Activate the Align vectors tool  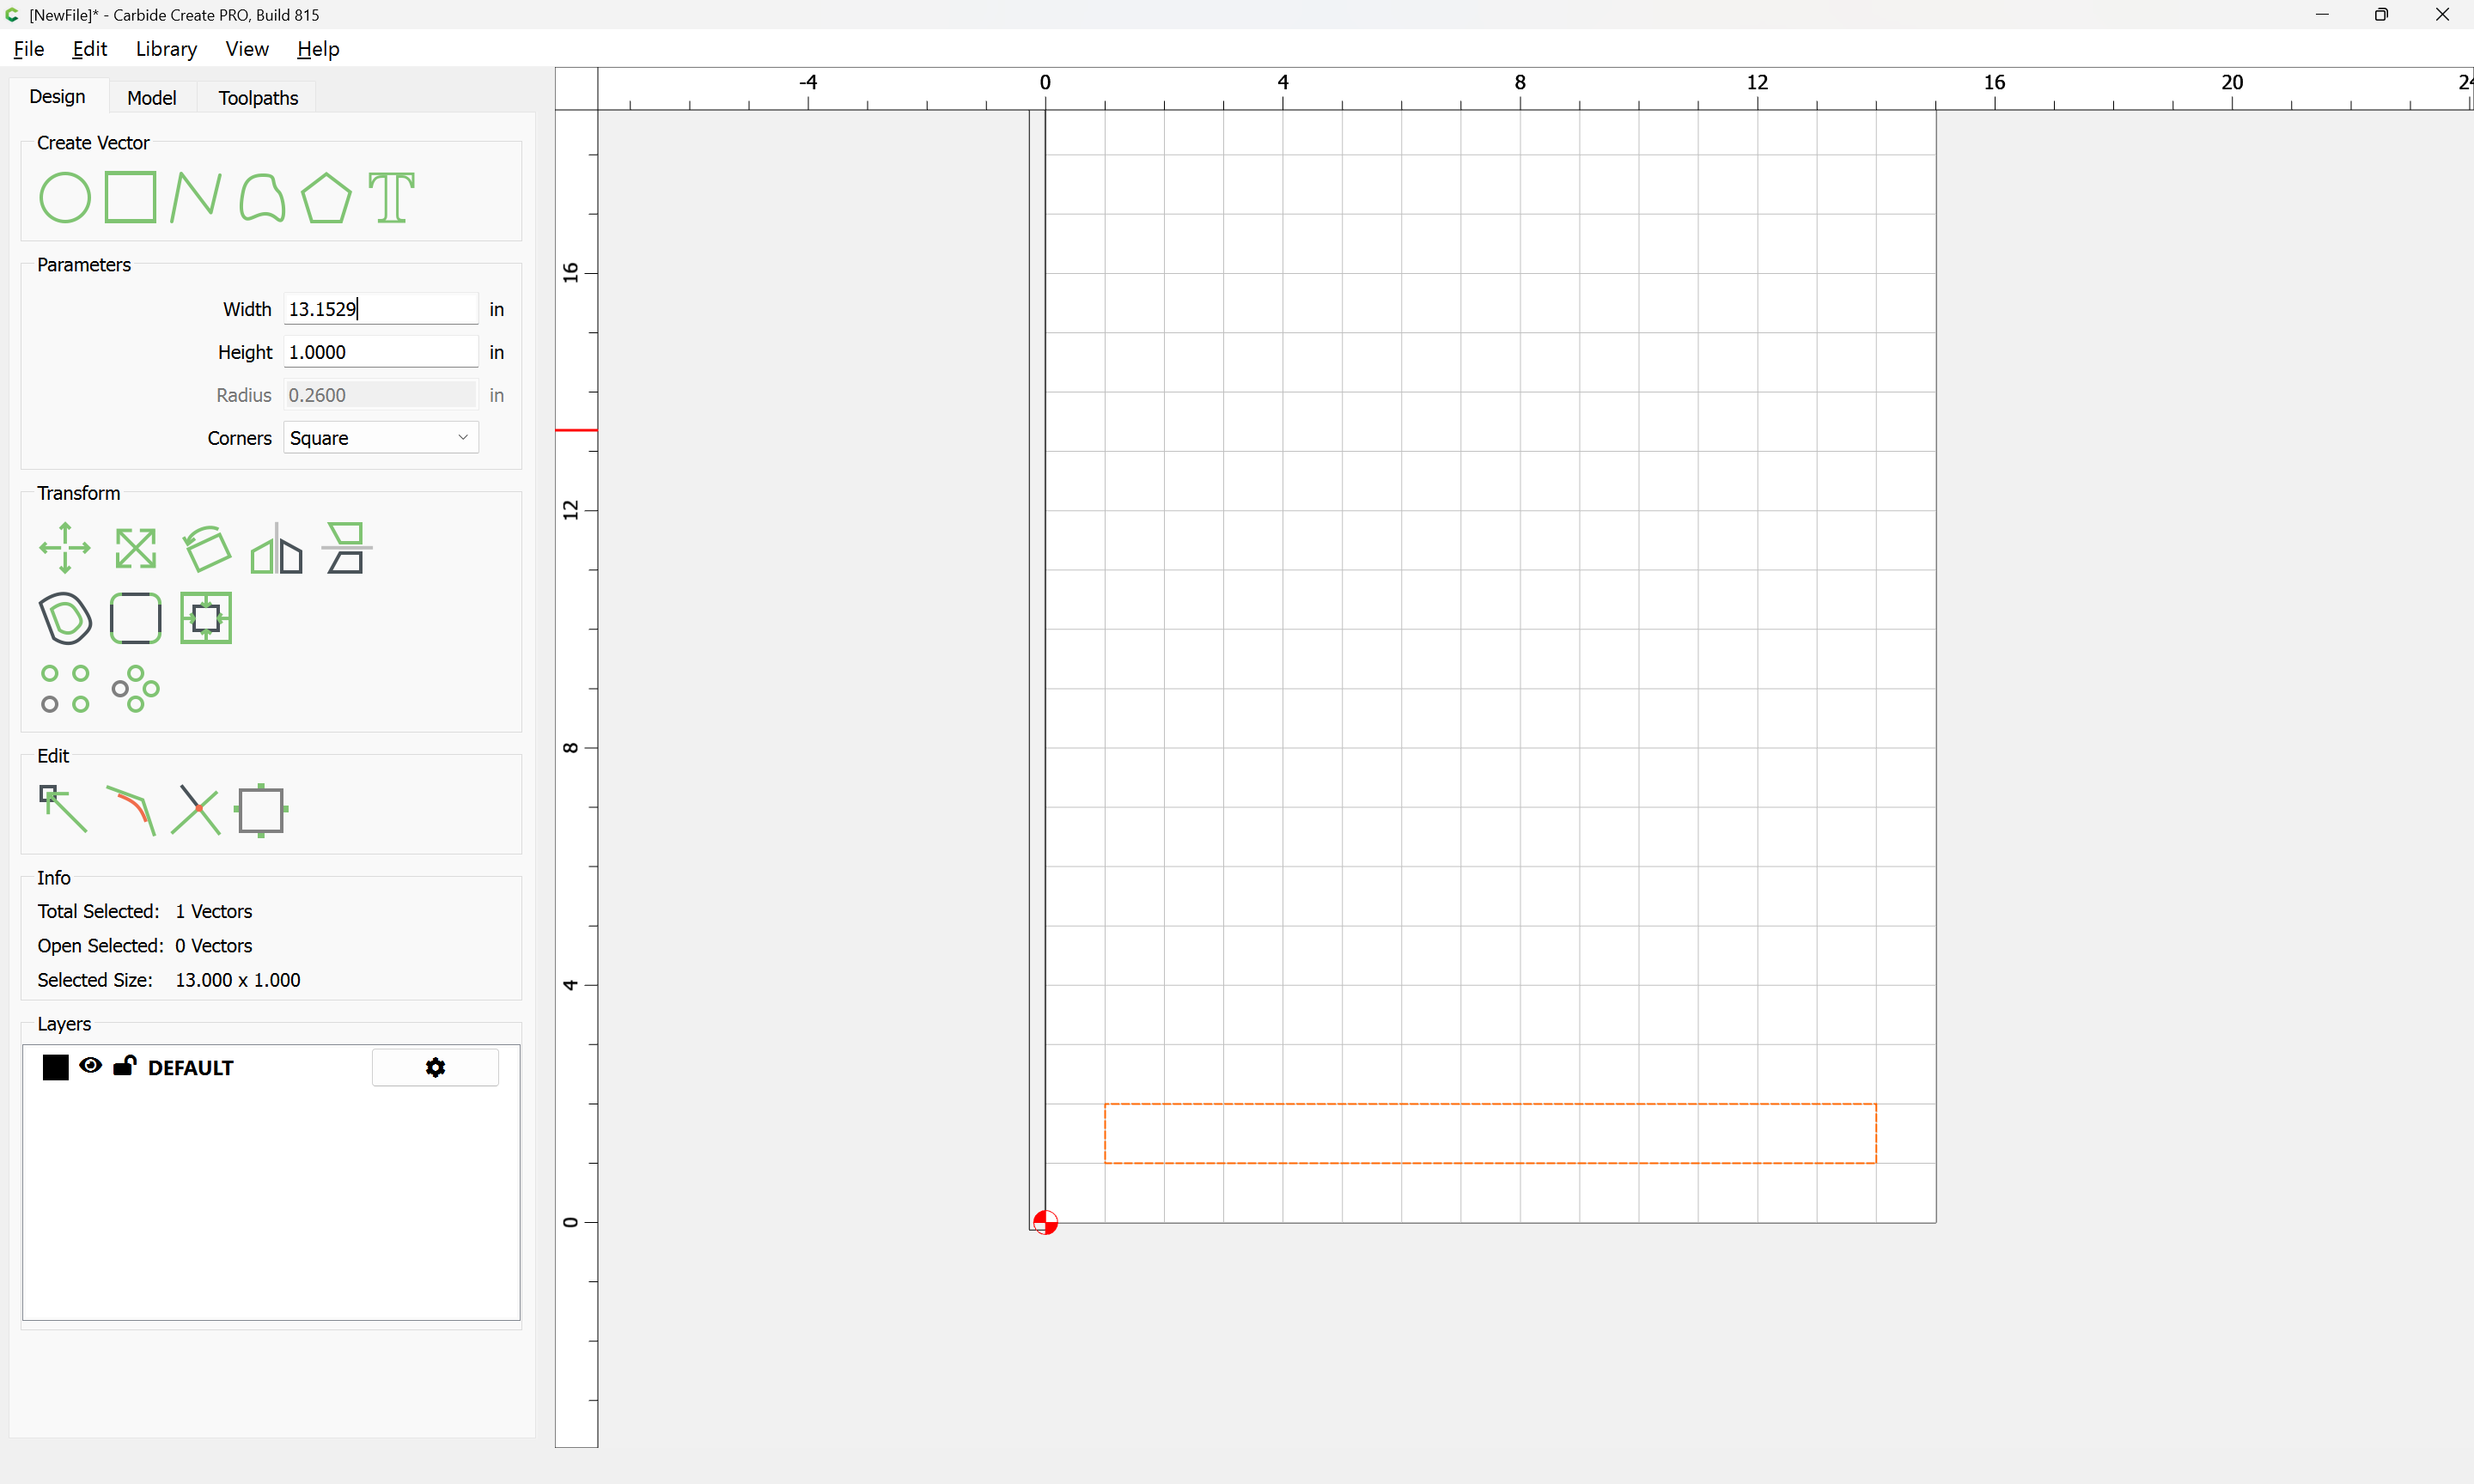pos(346,548)
